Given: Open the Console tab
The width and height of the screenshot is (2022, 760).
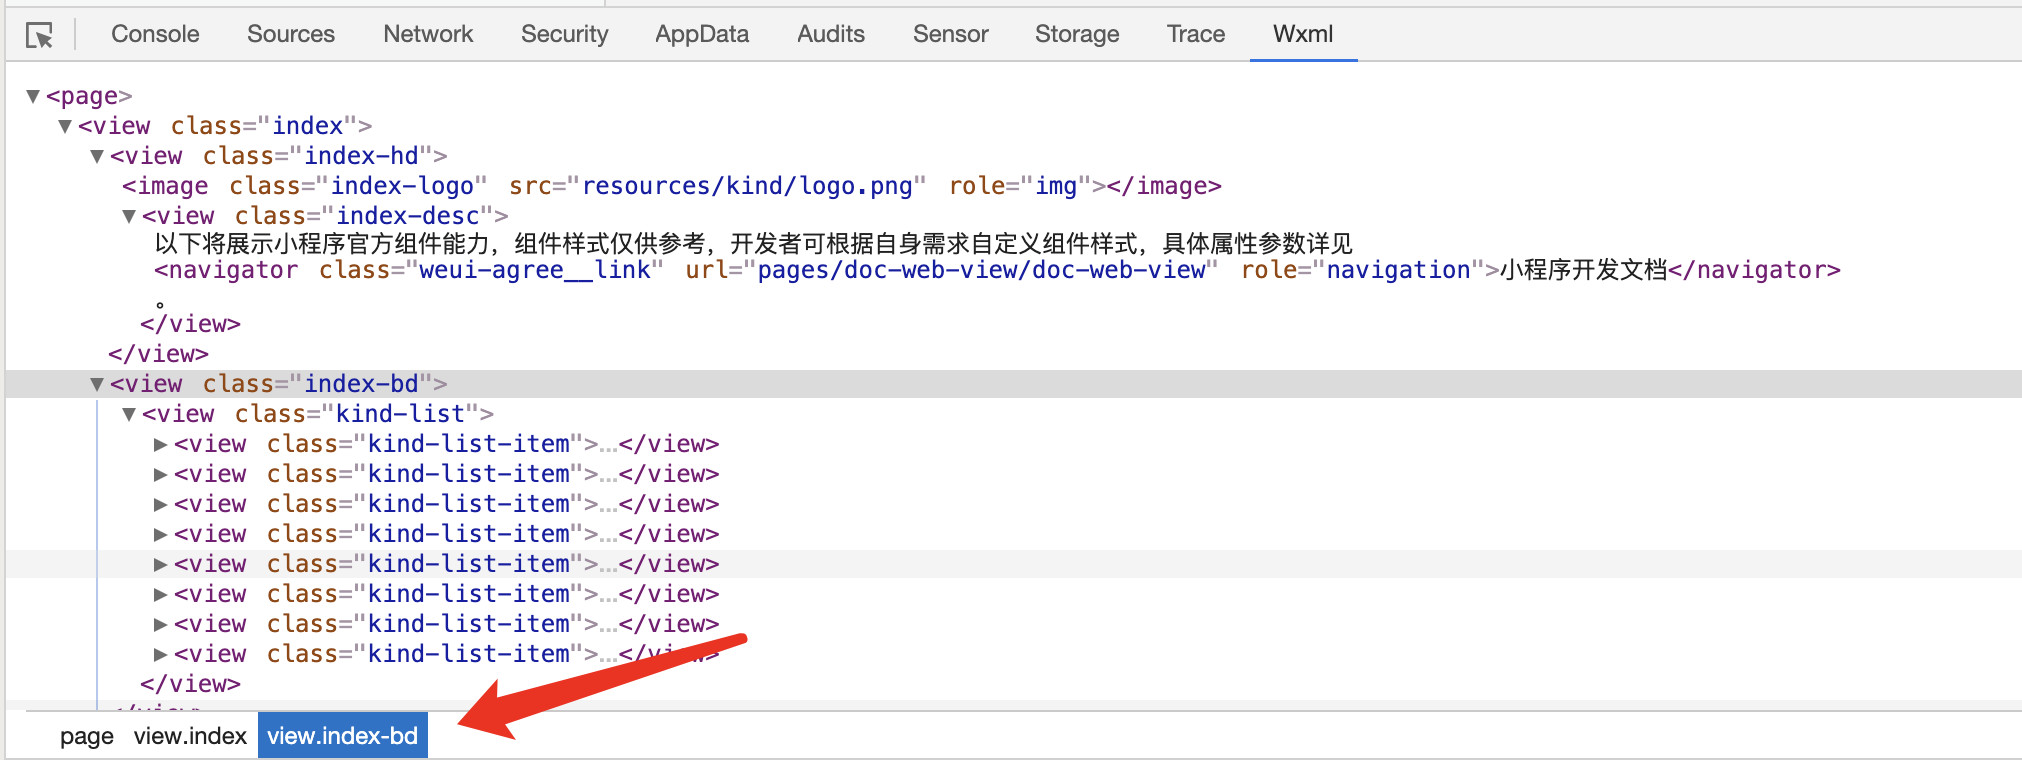Looking at the screenshot, I should [155, 34].
